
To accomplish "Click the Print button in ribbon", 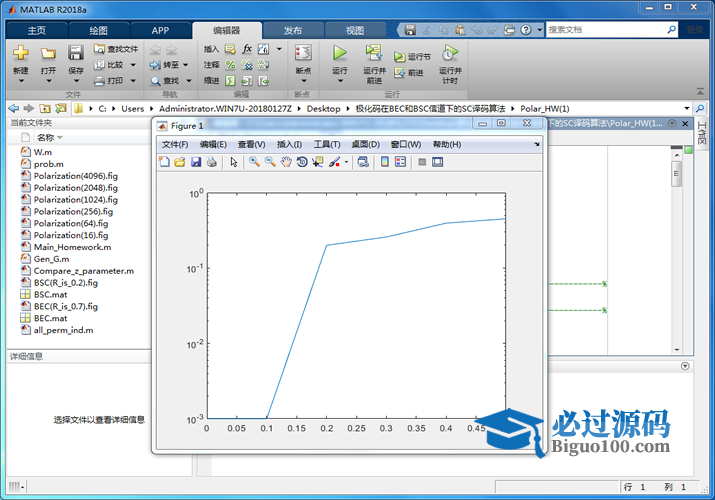I will [109, 81].
